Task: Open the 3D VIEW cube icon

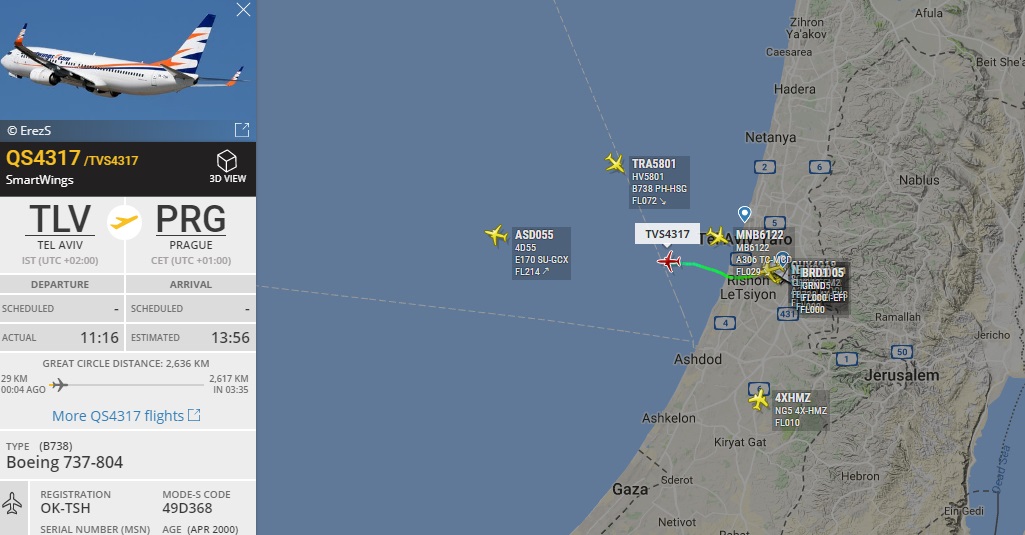Action: (227, 161)
